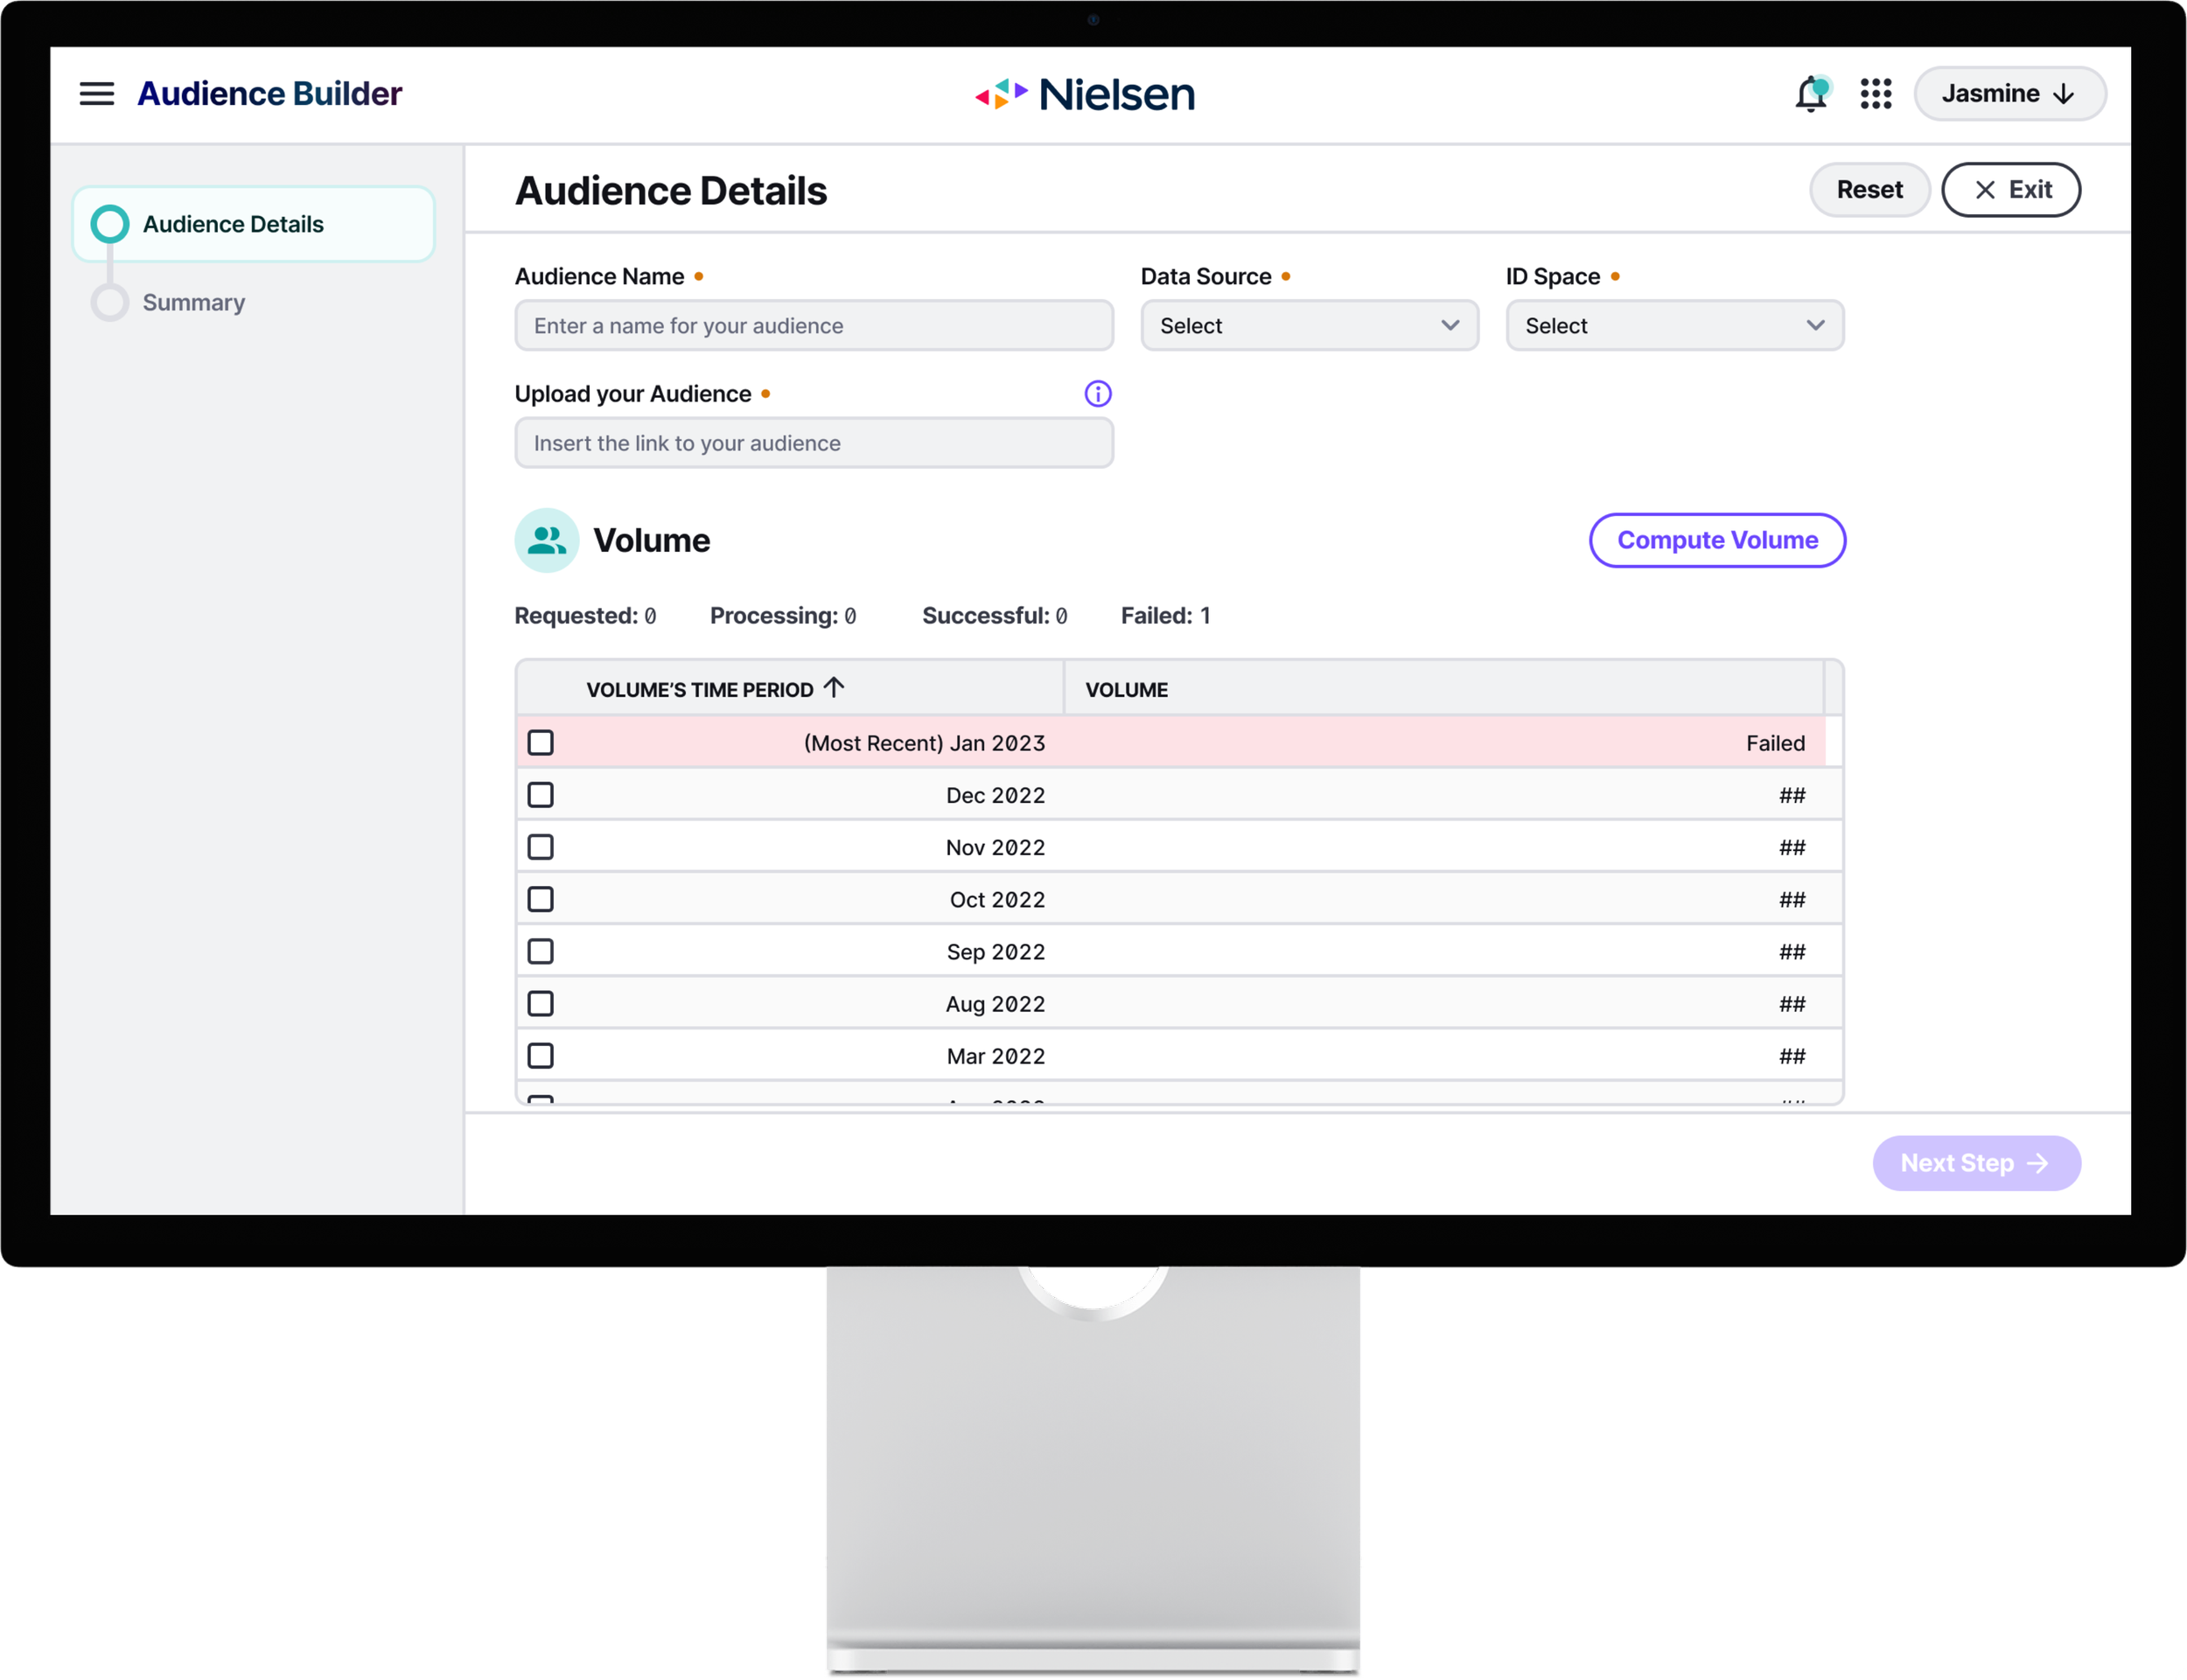This screenshot has height=1680, width=2187.
Task: Open the Jasmine user menu
Action: (x=2009, y=94)
